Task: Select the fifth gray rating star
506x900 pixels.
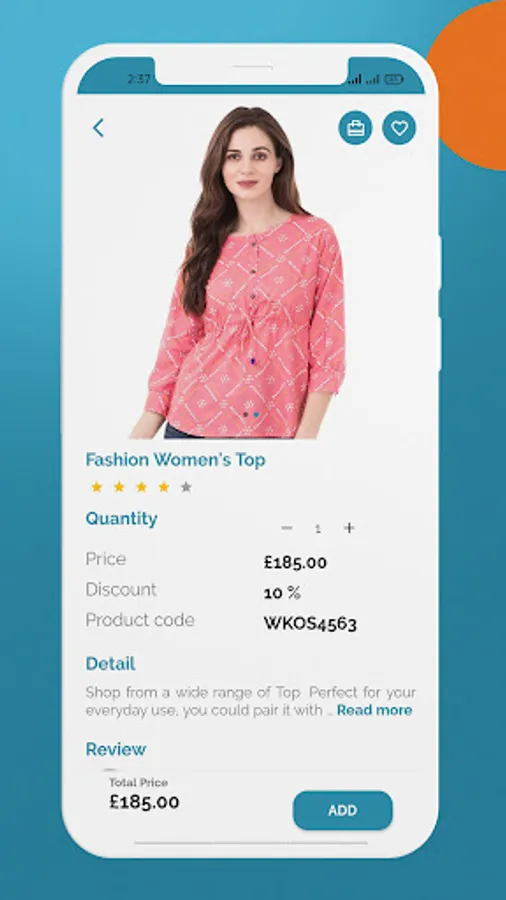Action: (186, 487)
